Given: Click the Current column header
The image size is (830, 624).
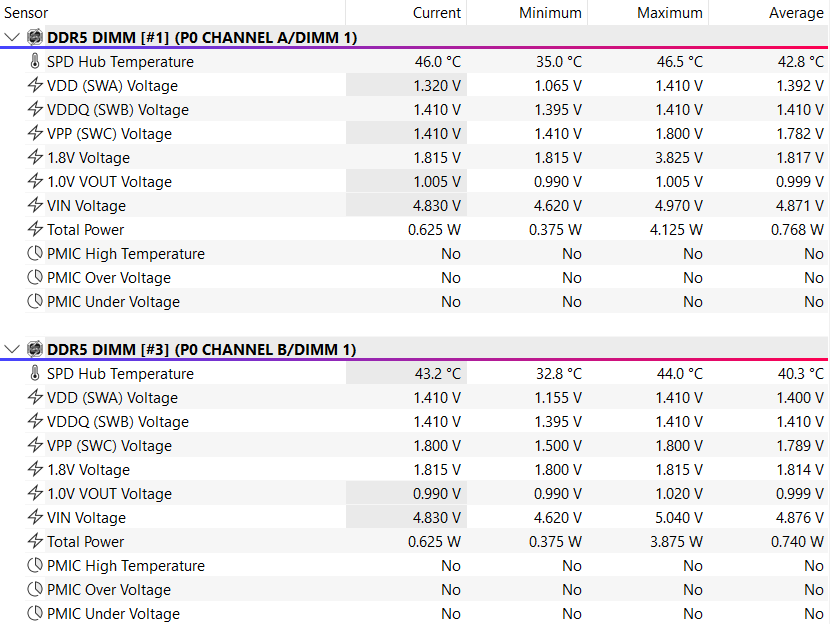Looking at the screenshot, I should [x=437, y=13].
